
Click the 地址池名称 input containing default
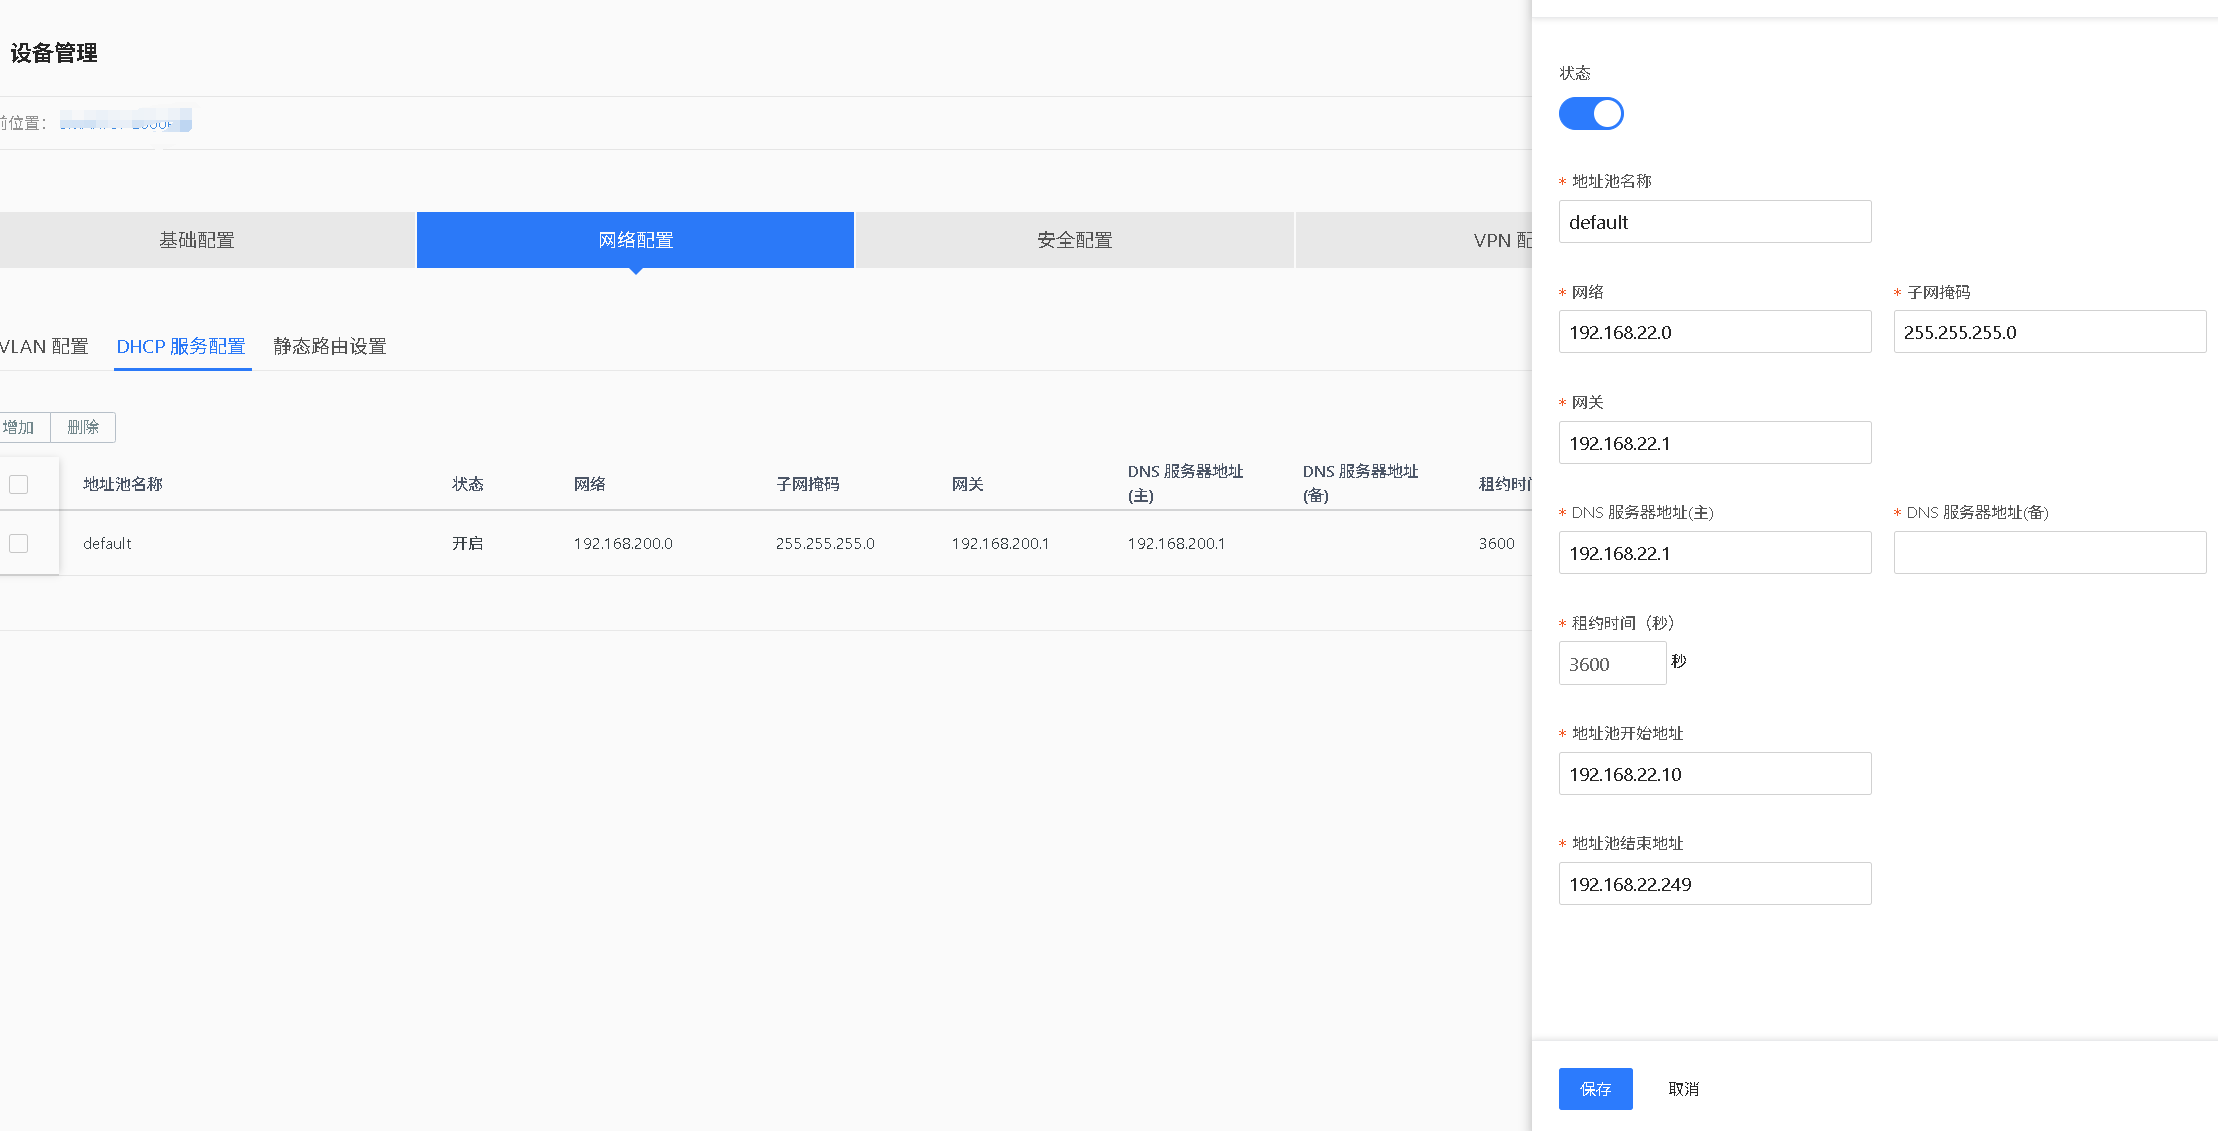[1714, 222]
